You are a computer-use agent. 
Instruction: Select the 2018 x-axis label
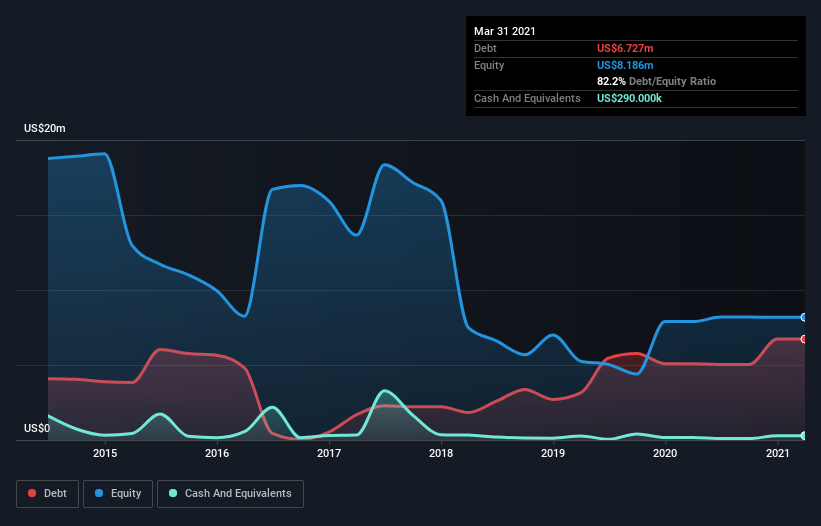point(441,453)
